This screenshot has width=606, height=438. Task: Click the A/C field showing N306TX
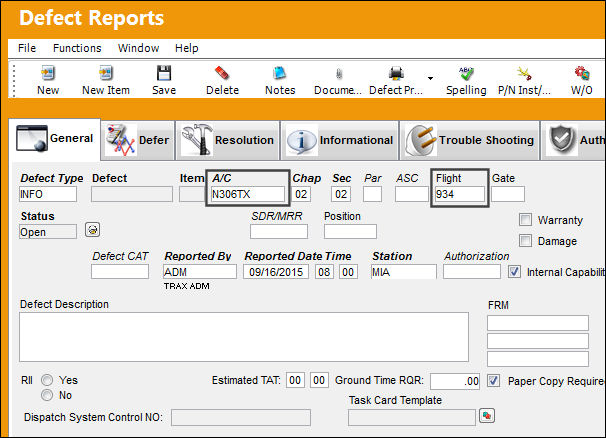coord(248,194)
